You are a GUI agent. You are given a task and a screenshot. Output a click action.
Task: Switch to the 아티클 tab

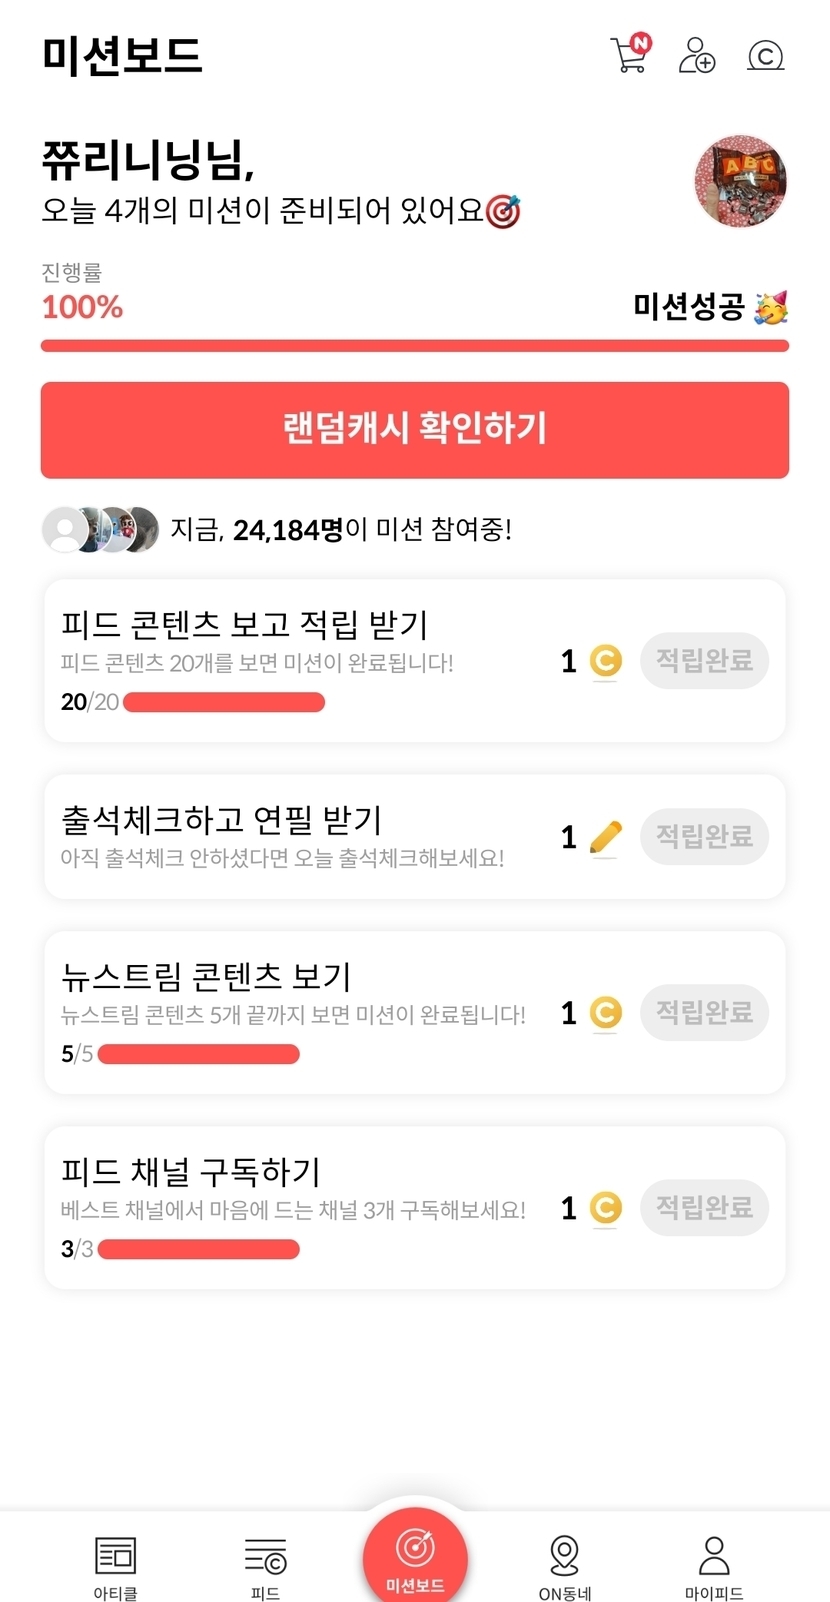(116, 1566)
